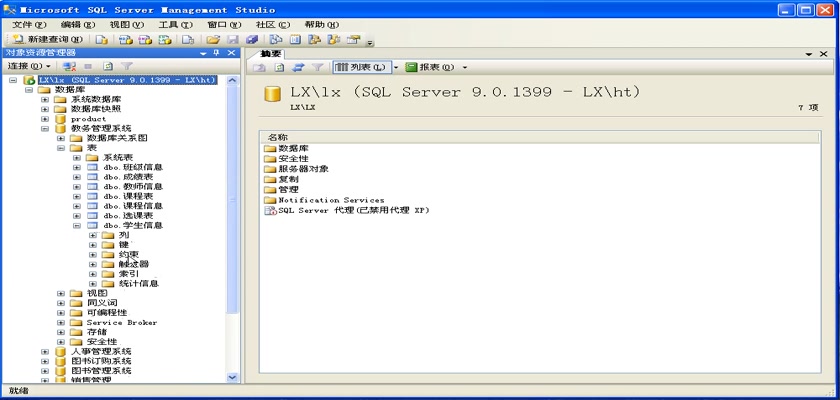The width and height of the screenshot is (840, 400).
Task: Open the Tools (工具) menu
Action: coord(176,25)
